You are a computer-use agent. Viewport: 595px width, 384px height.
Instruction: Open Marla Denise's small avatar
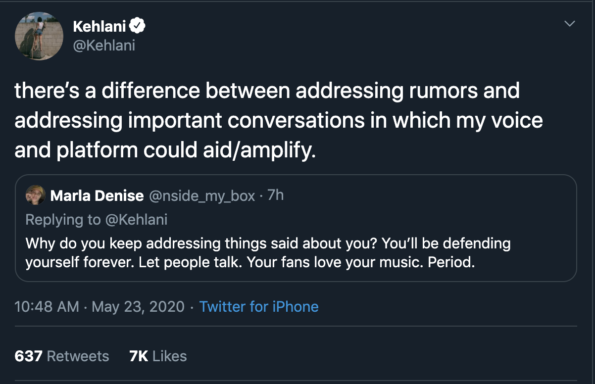(35, 195)
